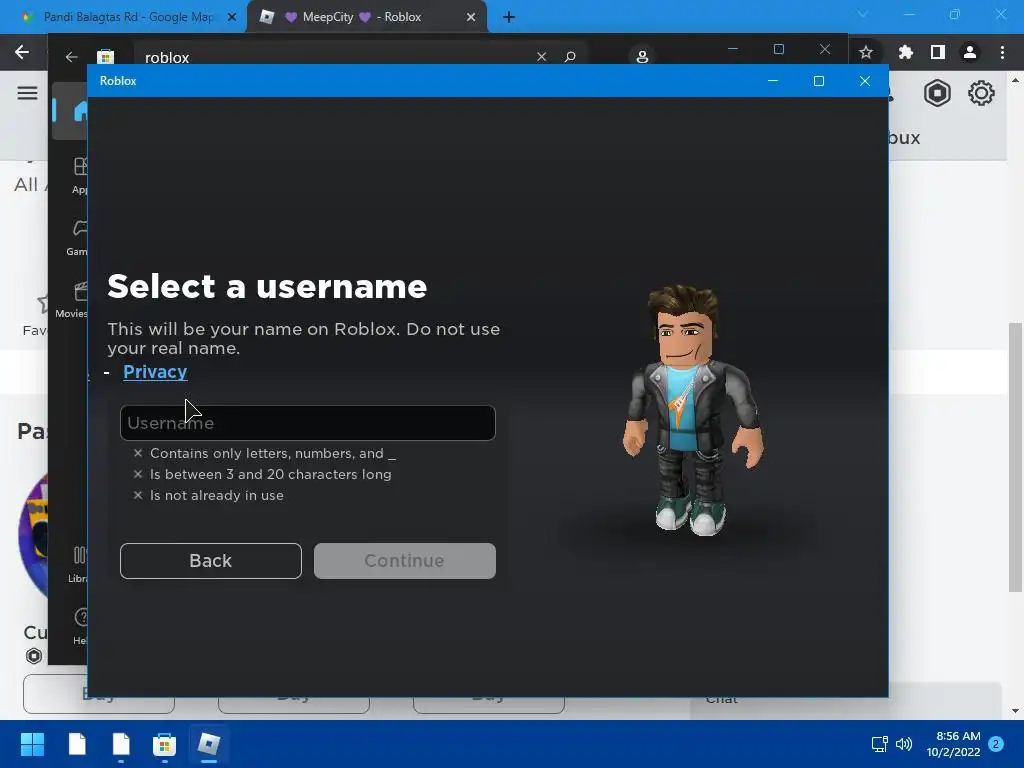
Task: Open Movies in the Microsoft Store sidebar
Action: [x=72, y=300]
